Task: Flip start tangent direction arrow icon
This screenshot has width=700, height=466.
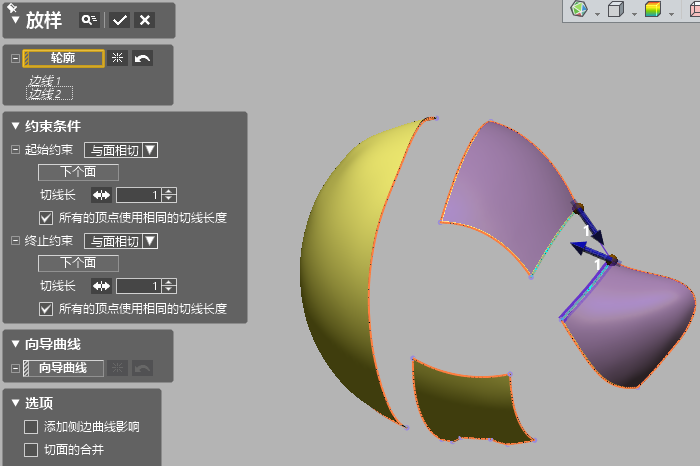Action: [x=101, y=195]
